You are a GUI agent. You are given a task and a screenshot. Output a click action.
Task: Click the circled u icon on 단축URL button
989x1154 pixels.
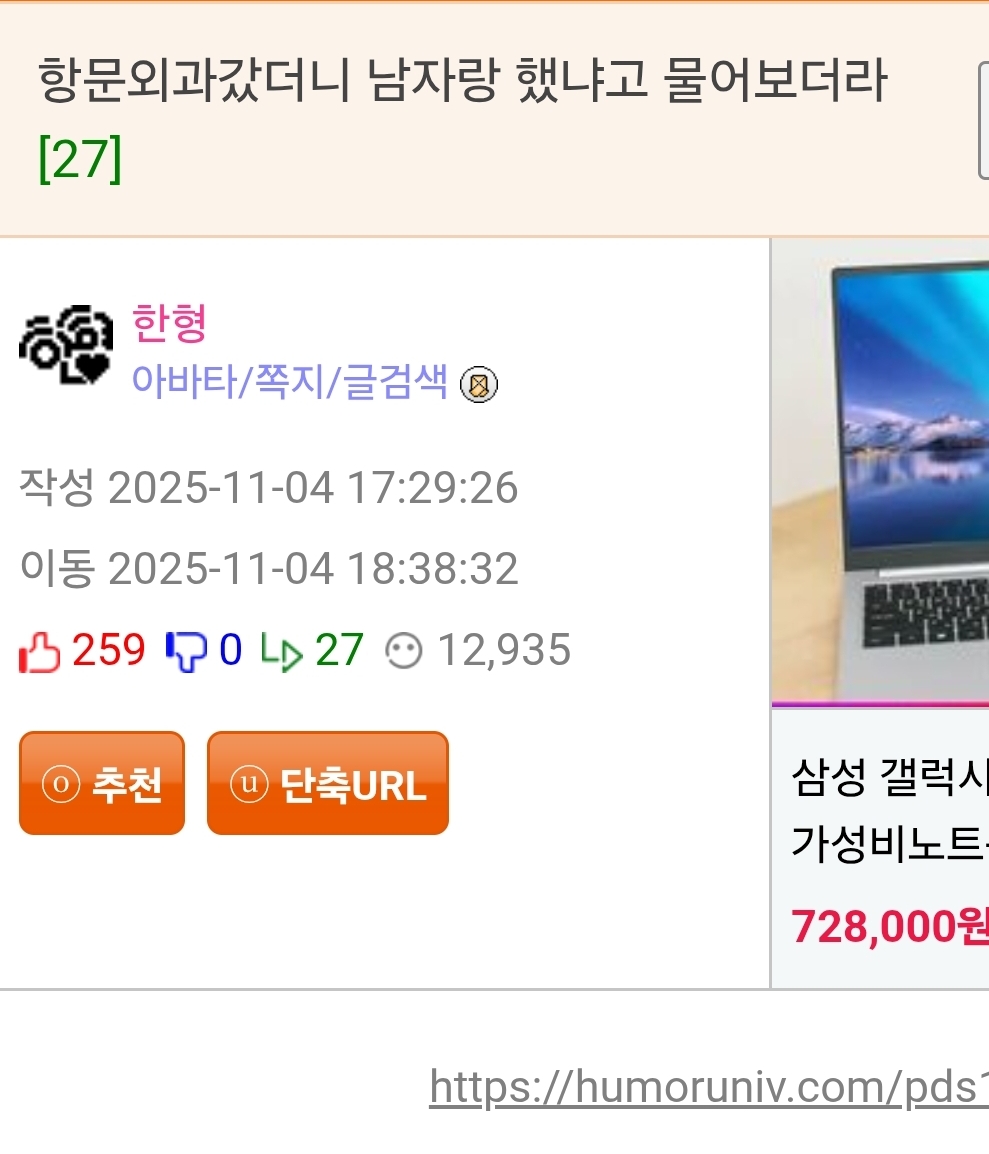(249, 784)
